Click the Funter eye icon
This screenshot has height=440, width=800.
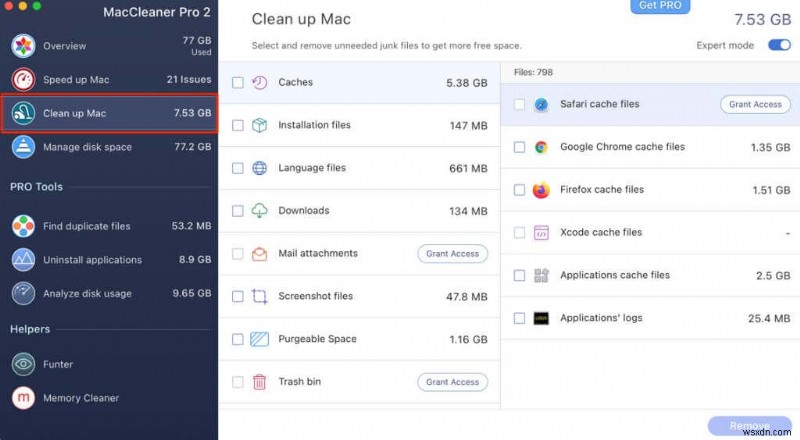click(x=23, y=364)
